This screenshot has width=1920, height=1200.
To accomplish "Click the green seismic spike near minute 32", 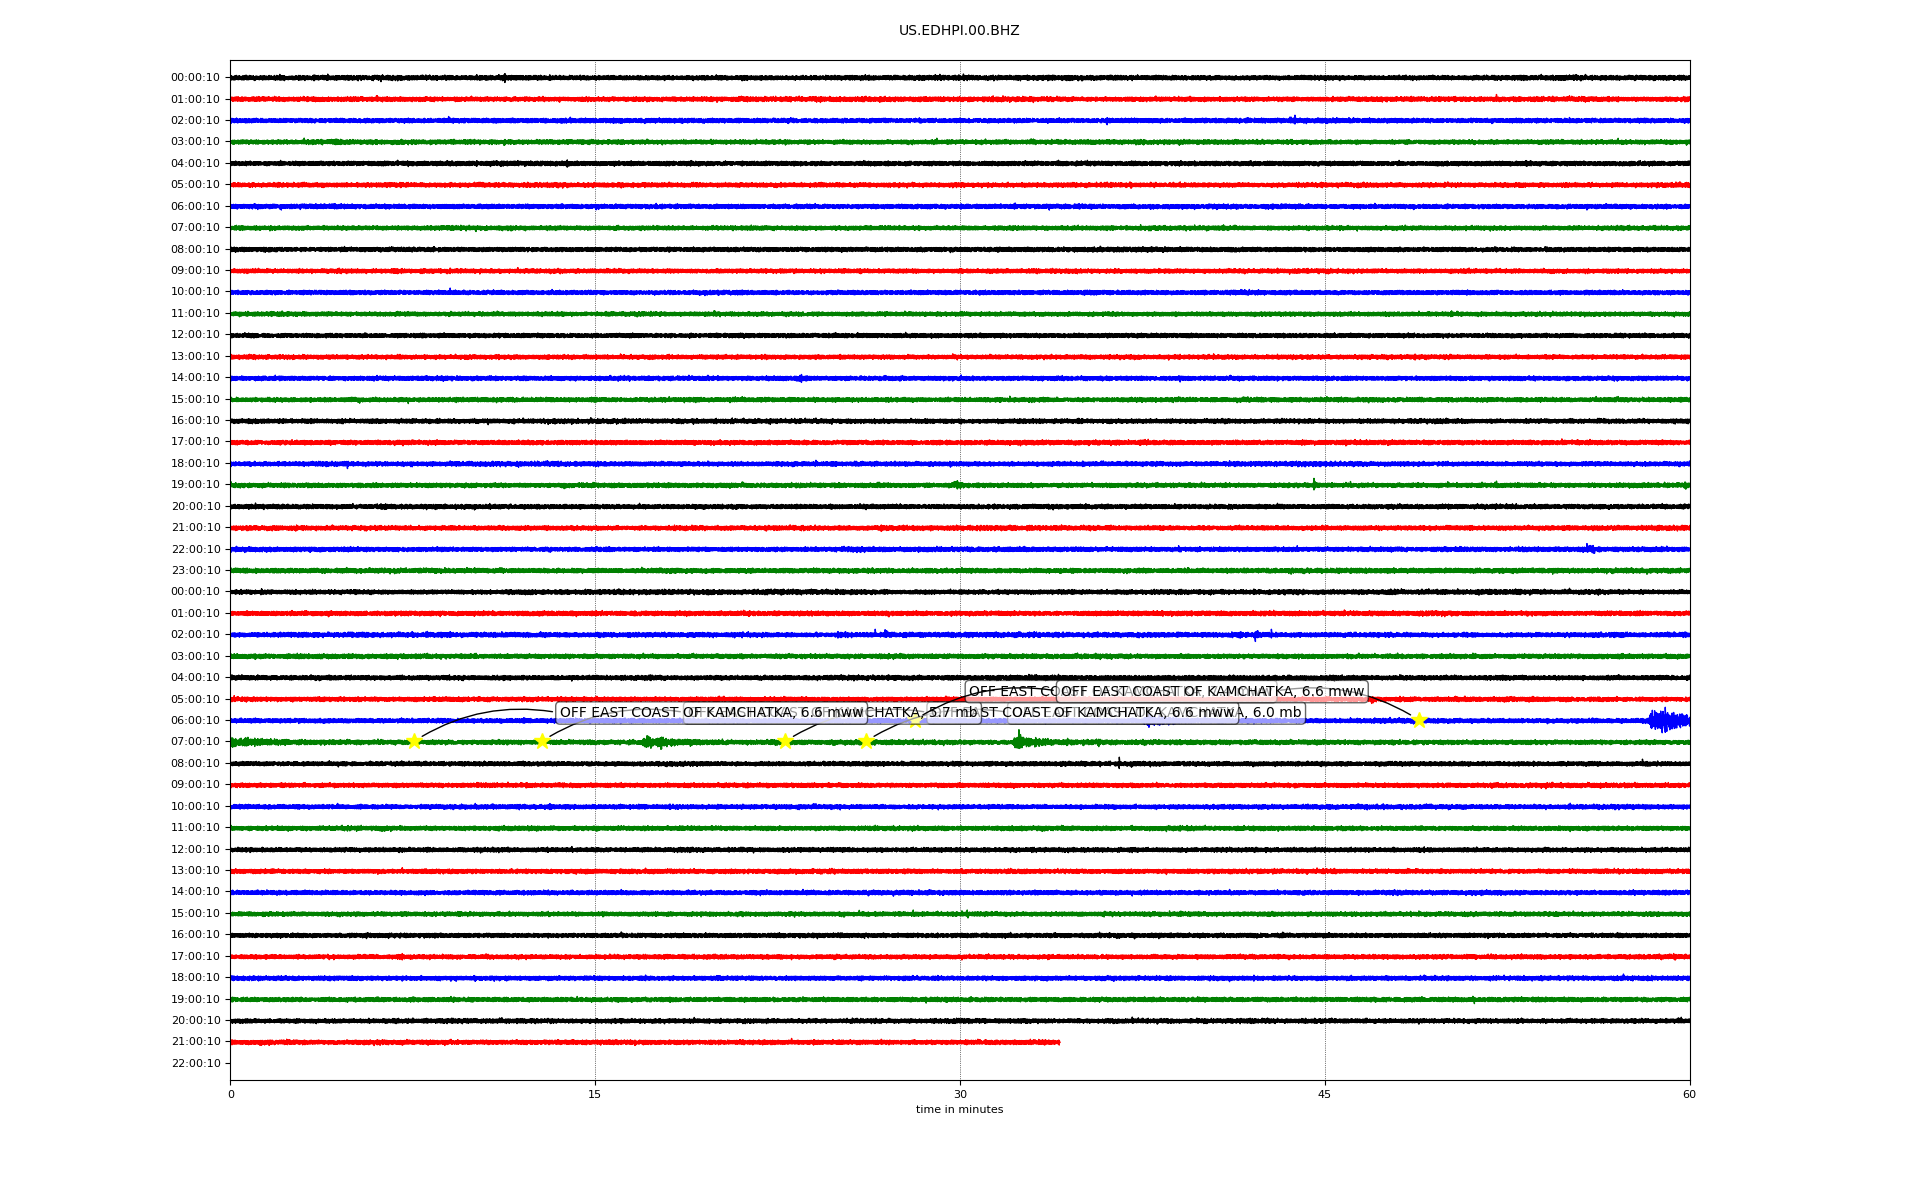I will click(1019, 741).
